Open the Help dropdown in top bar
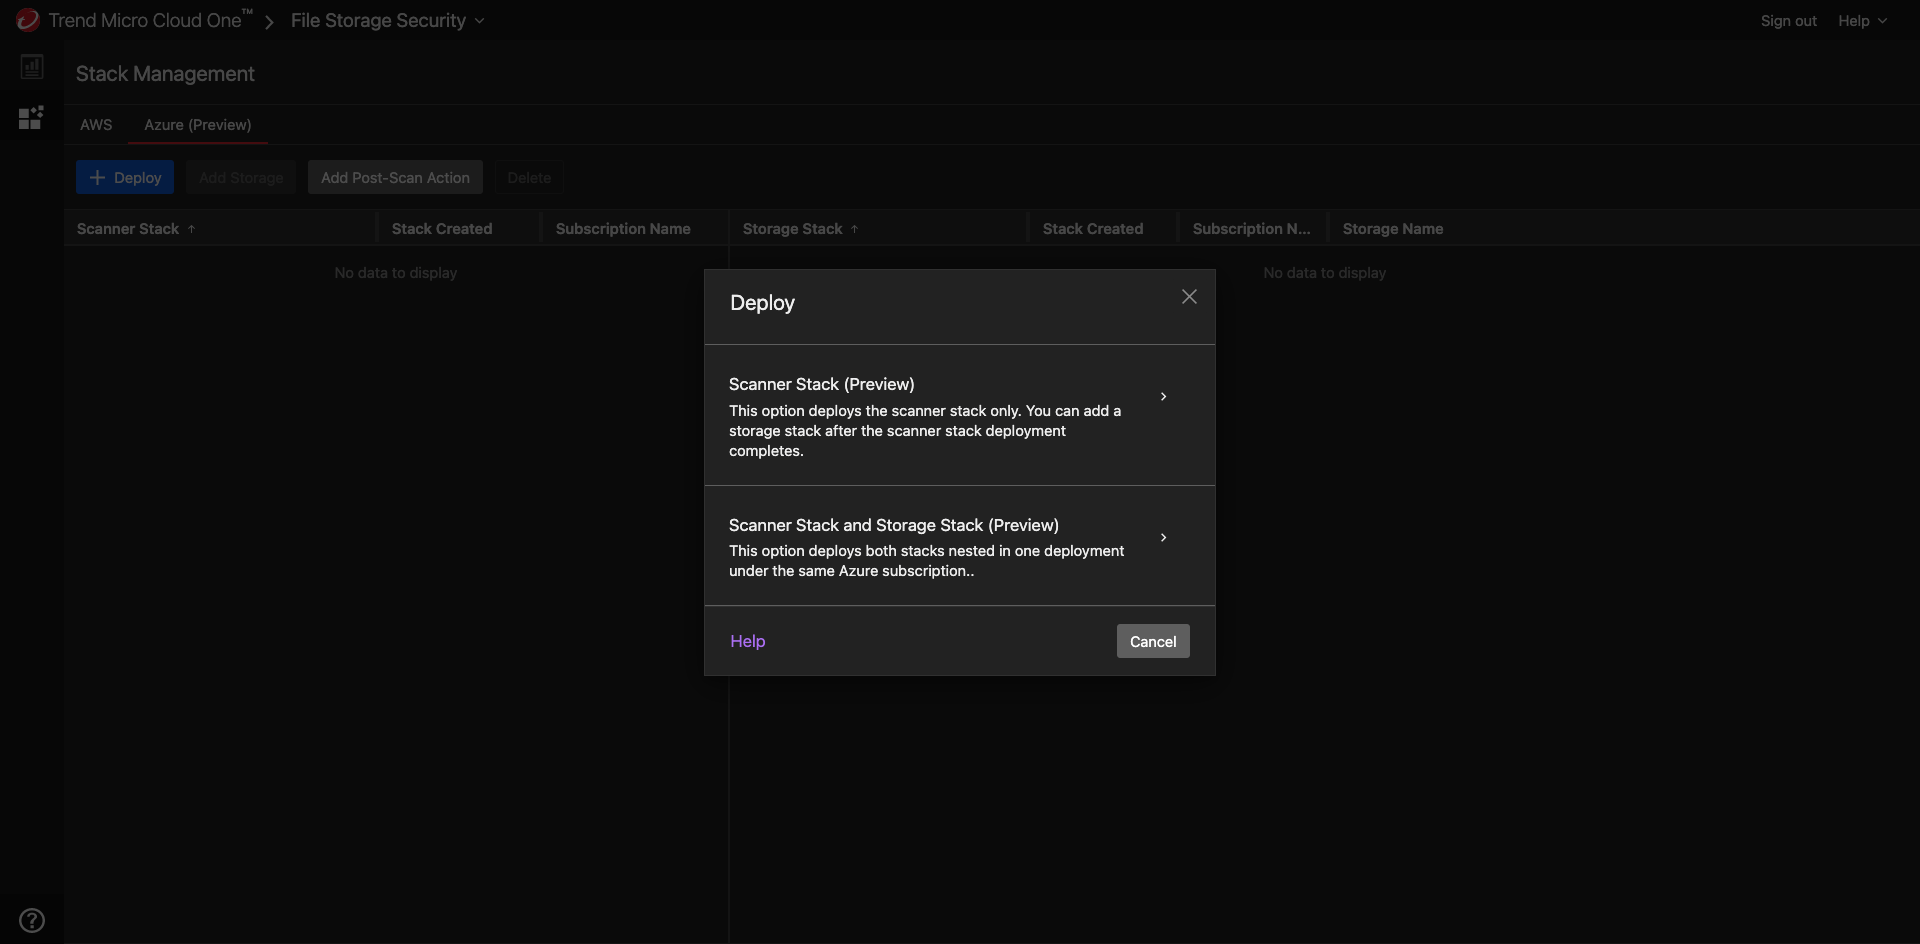Image resolution: width=1920 pixels, height=944 pixels. tap(1861, 21)
